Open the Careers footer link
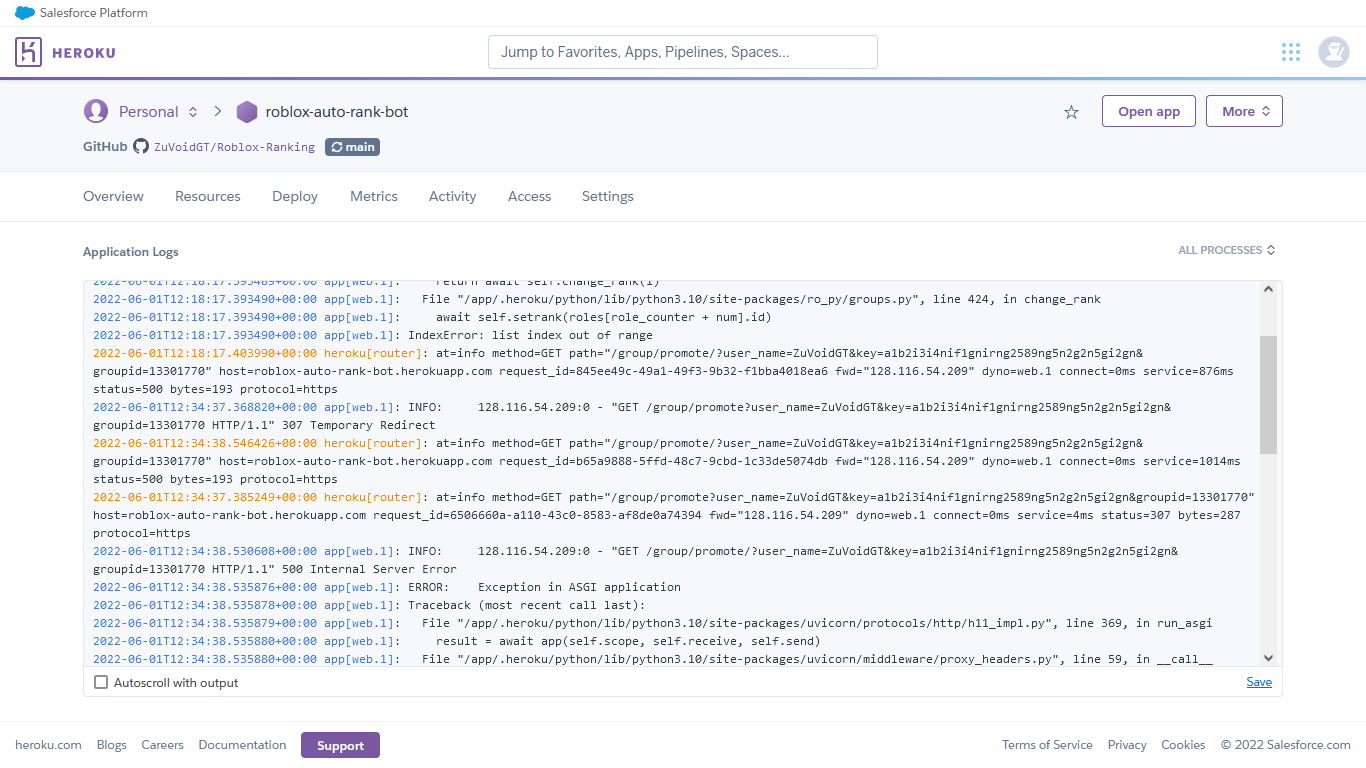Viewport: 1366px width, 768px height. coord(163,745)
